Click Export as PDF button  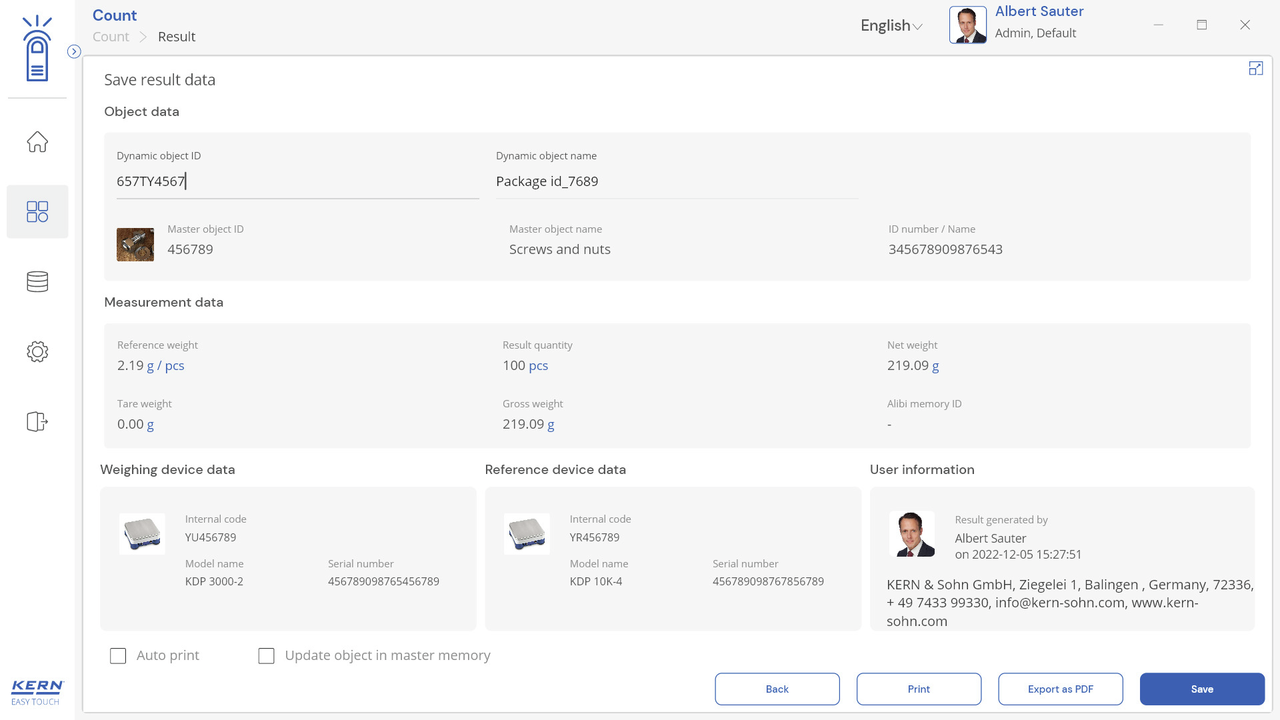click(1060, 689)
